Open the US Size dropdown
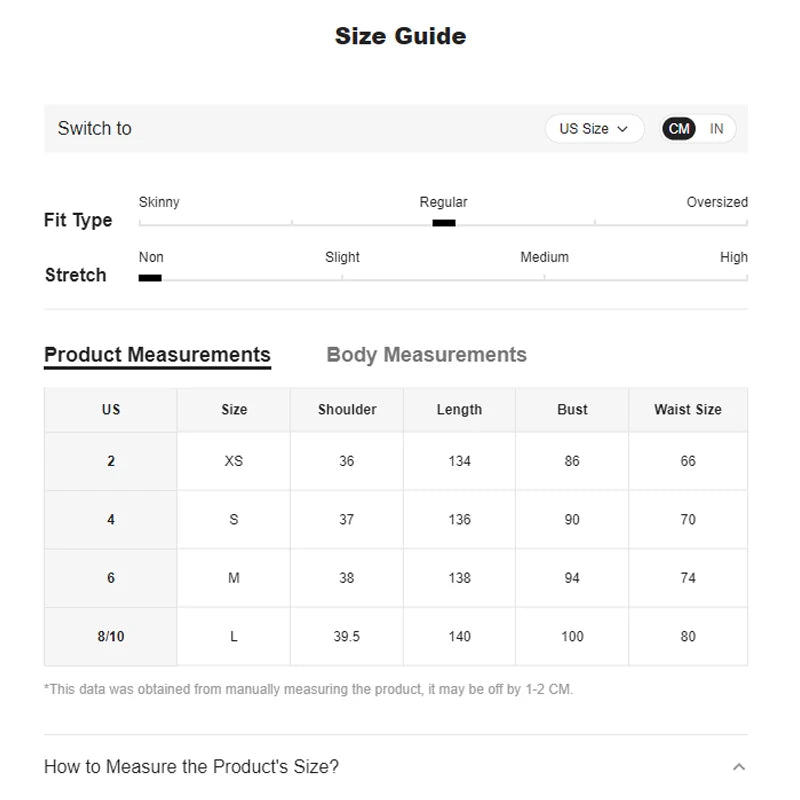 594,129
